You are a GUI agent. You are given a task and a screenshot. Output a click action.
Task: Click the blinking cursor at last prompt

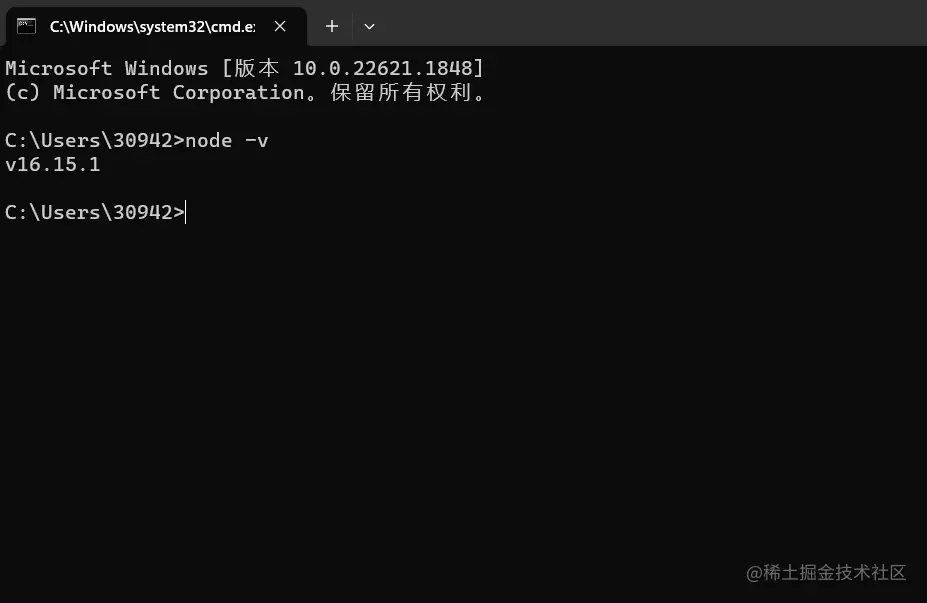click(186, 212)
